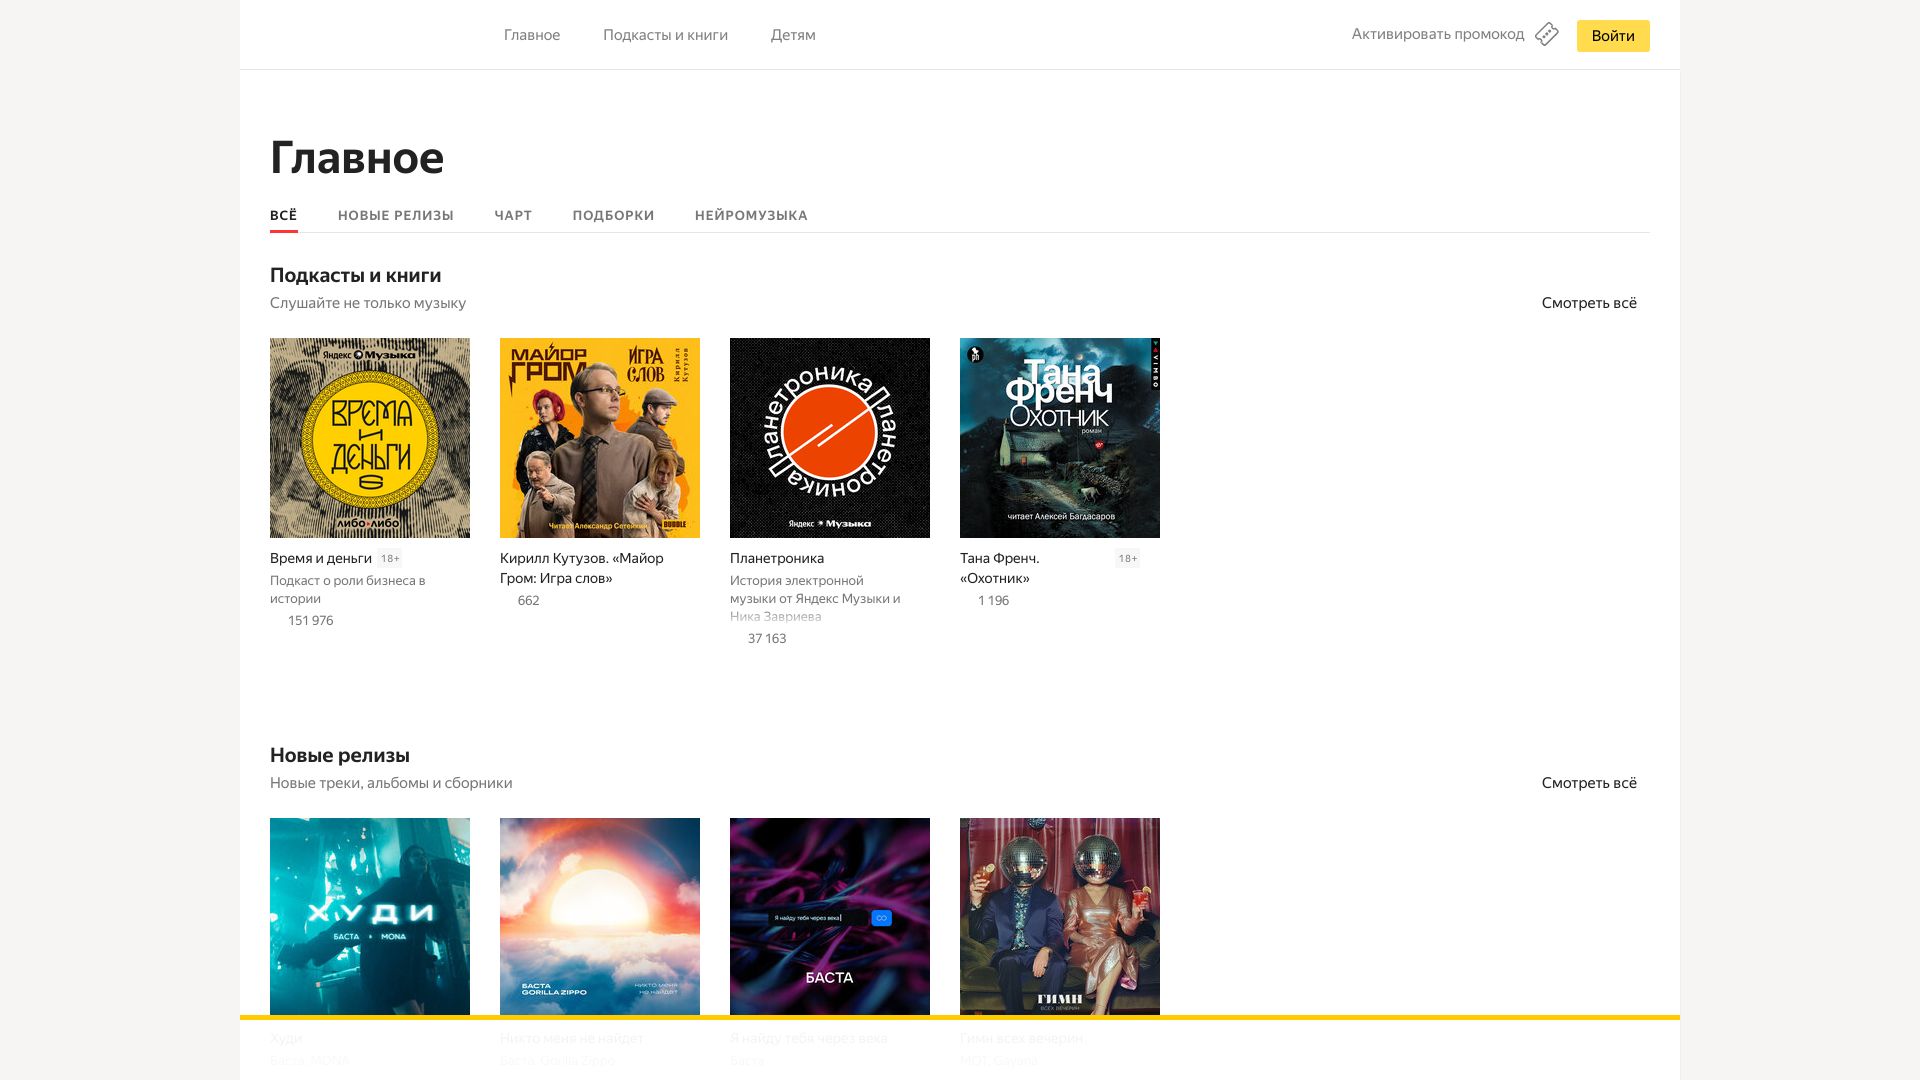The width and height of the screenshot is (1920, 1080).
Task: Switch to the ЧАРТ tab
Action: 513,215
